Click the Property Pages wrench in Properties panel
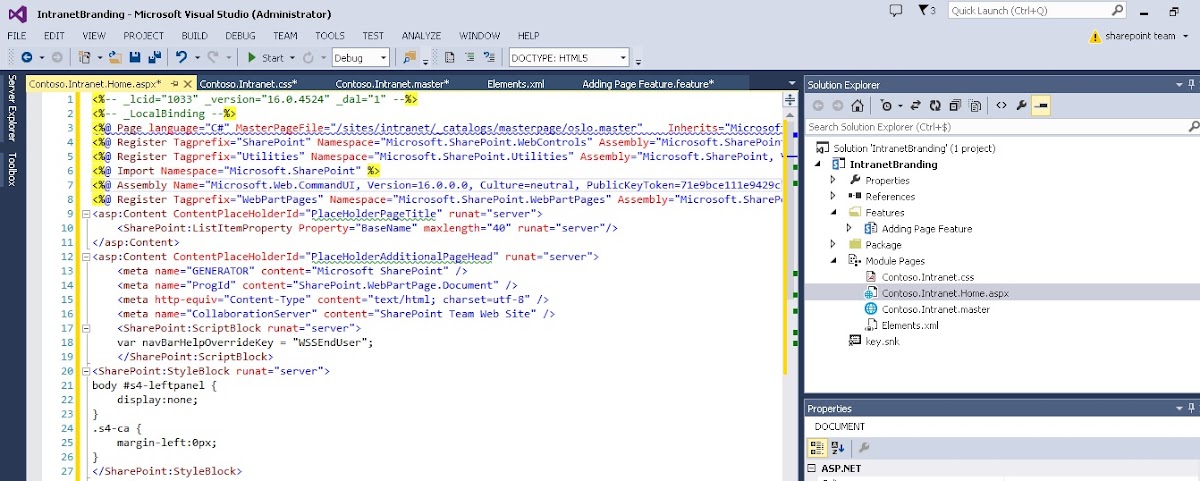 [x=863, y=447]
